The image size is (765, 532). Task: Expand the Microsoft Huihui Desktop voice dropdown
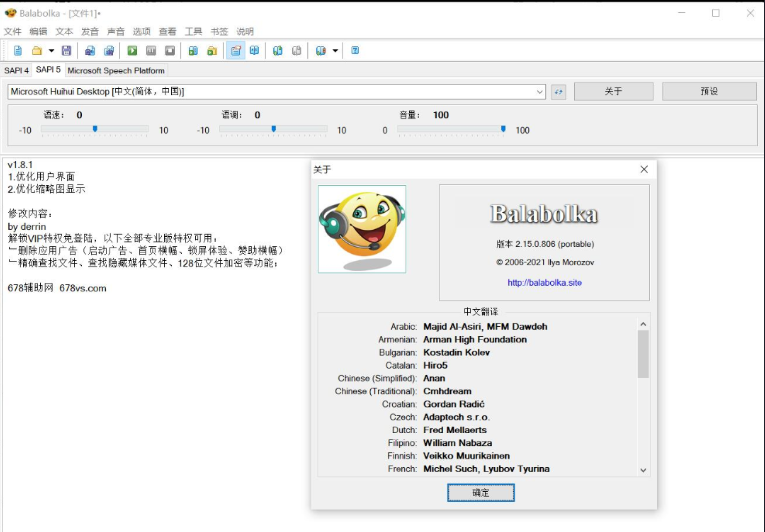(540, 91)
